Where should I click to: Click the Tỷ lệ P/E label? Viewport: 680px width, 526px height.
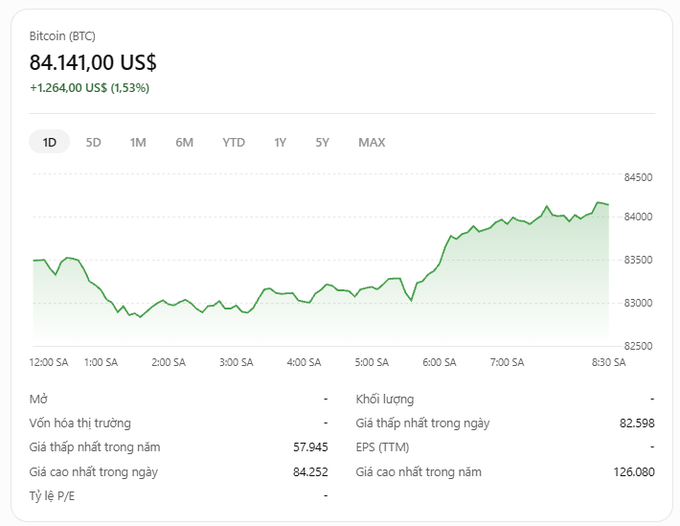click(52, 496)
